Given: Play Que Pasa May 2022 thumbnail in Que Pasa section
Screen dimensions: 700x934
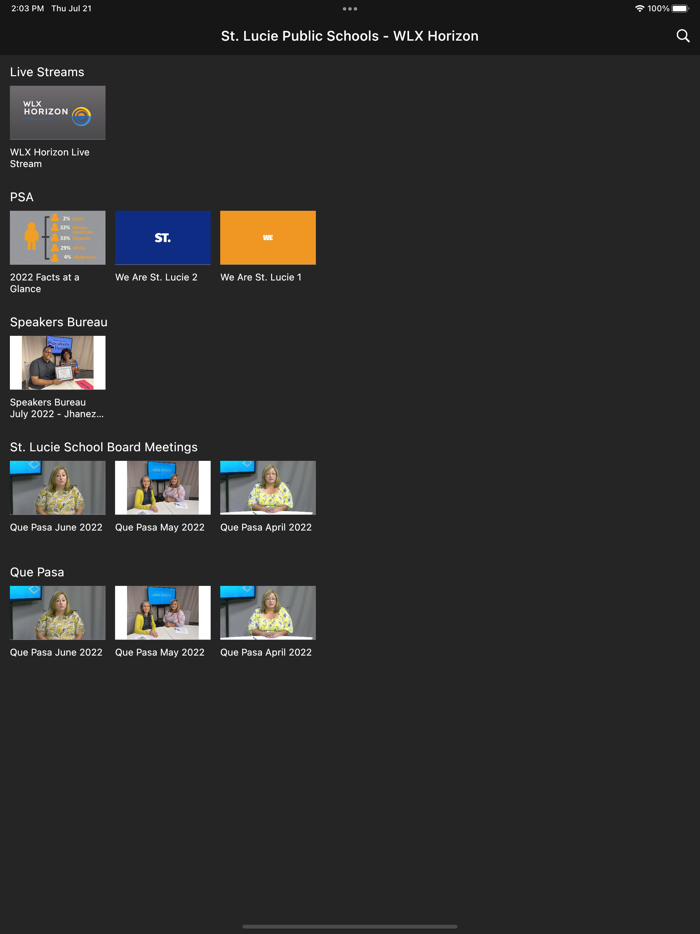Looking at the screenshot, I should (x=163, y=613).
